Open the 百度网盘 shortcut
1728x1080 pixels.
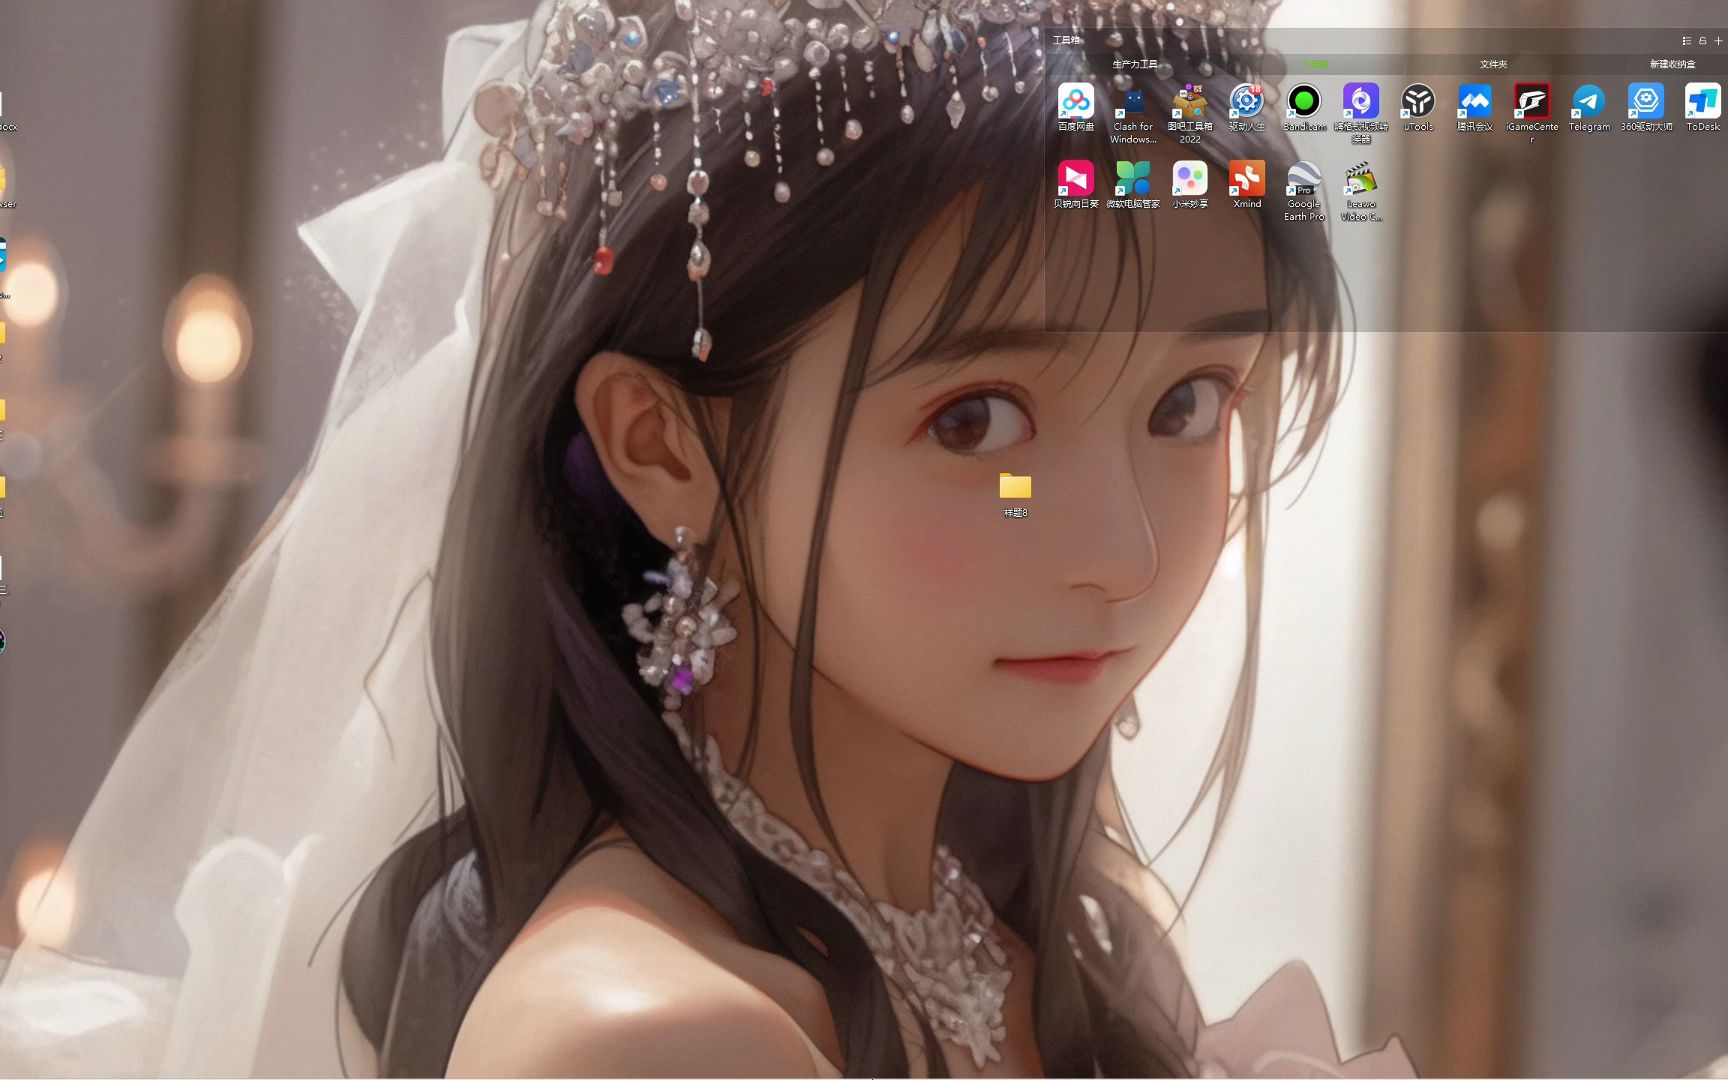(x=1076, y=108)
